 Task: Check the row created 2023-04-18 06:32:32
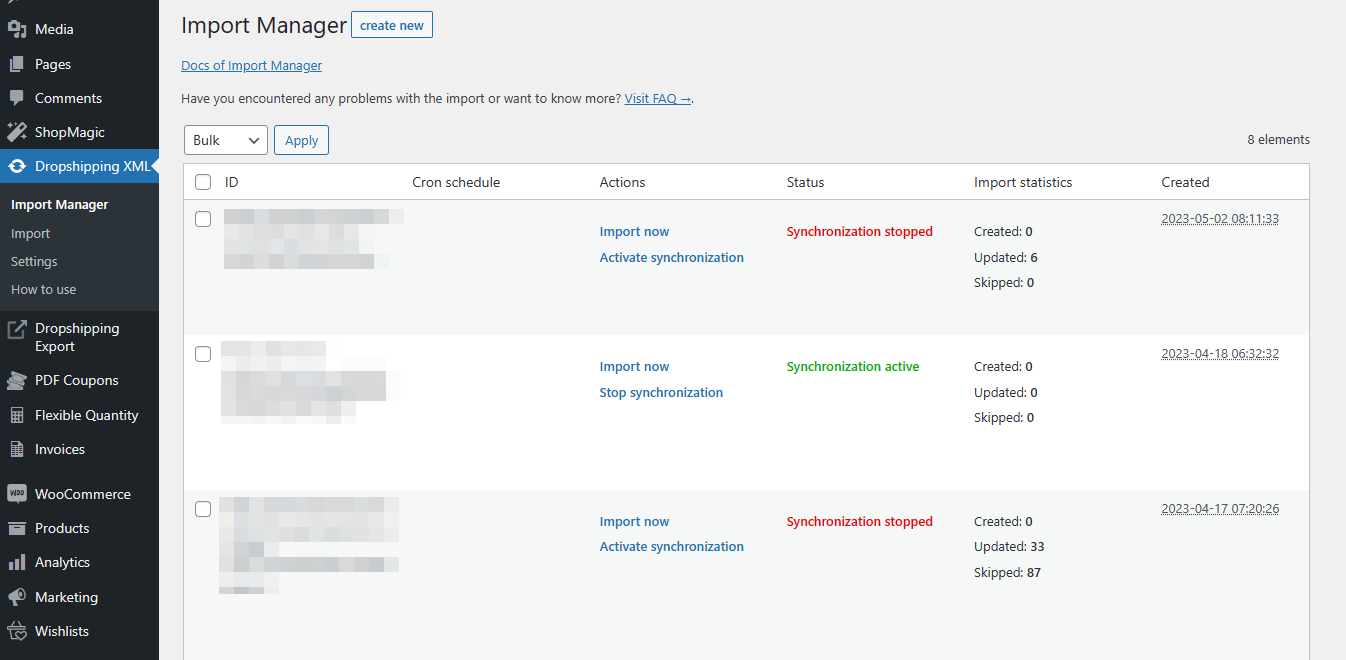203,354
